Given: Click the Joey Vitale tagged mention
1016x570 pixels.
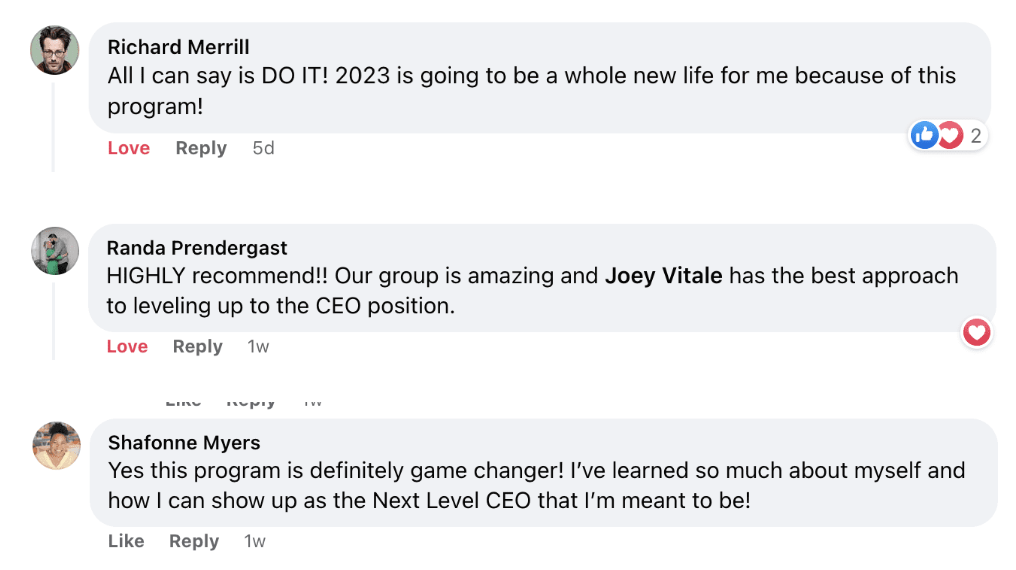Looking at the screenshot, I should (663, 276).
